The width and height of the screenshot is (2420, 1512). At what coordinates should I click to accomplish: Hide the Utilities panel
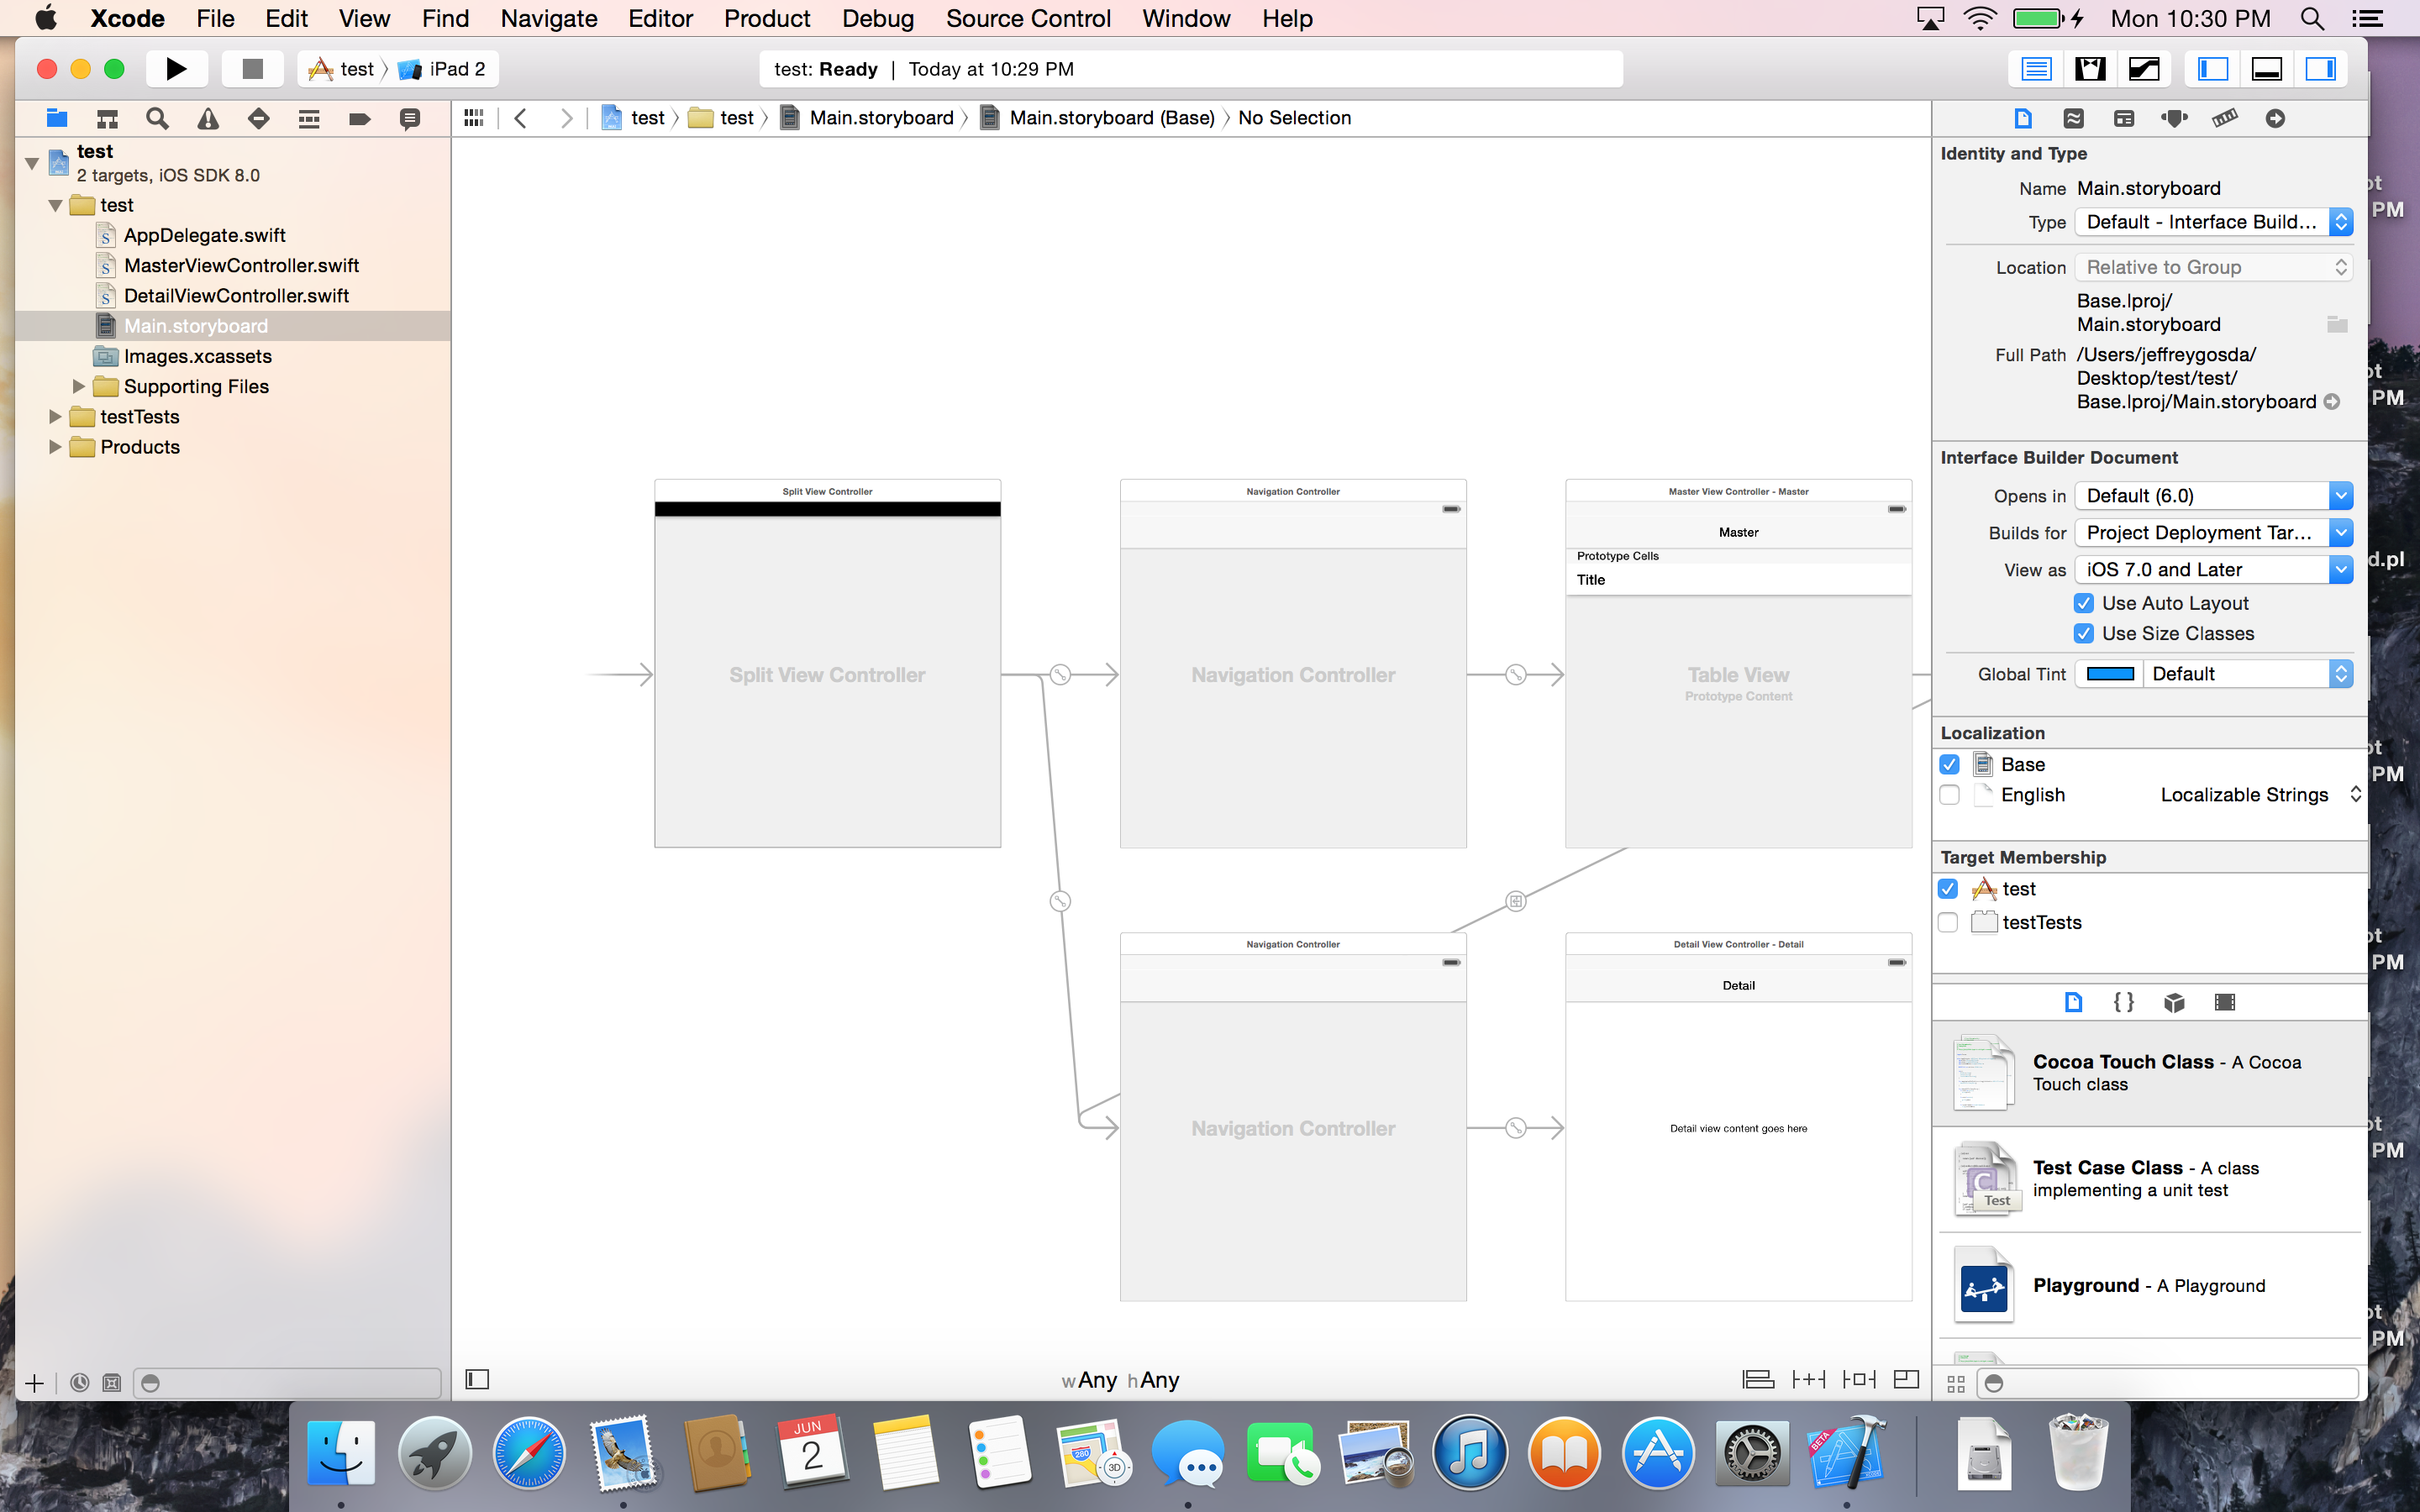(2320, 69)
